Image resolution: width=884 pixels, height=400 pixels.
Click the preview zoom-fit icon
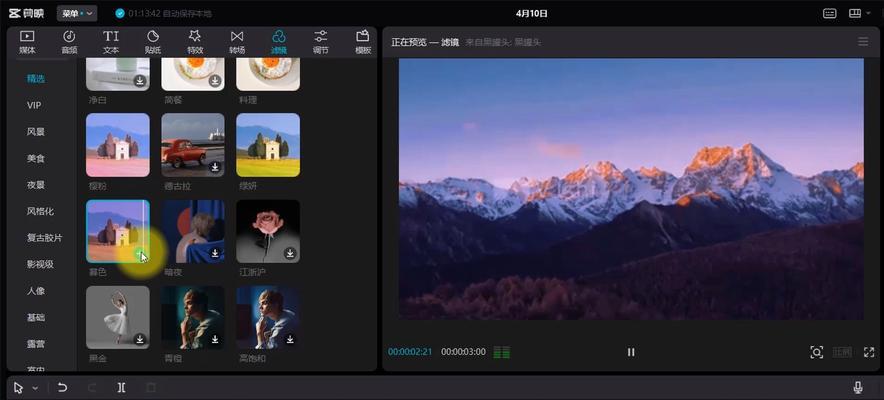tap(816, 352)
